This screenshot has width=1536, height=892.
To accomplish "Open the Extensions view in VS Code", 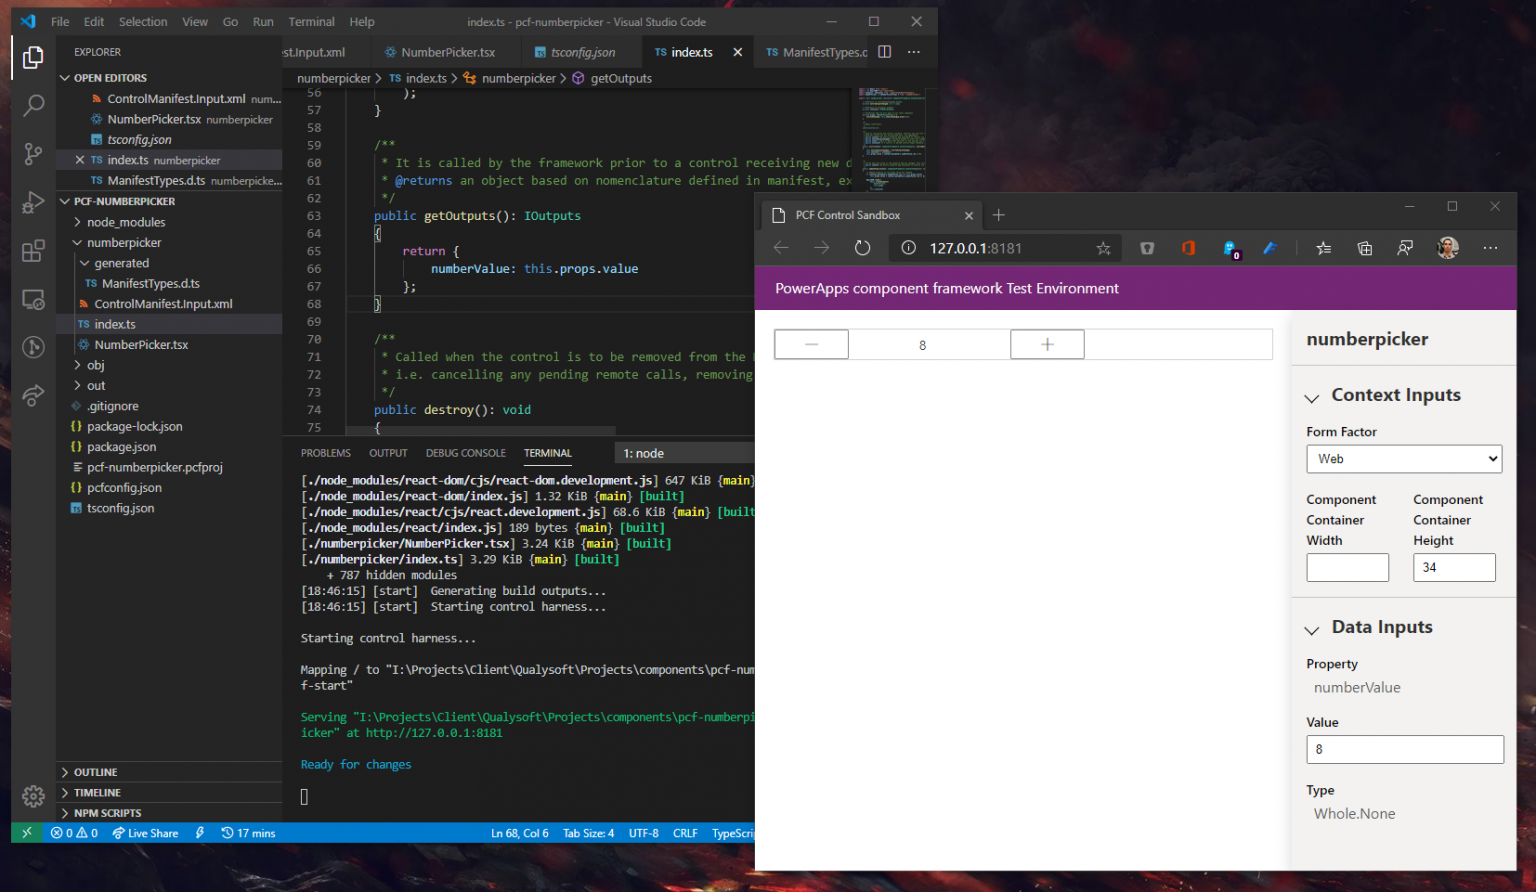I will tap(33, 250).
